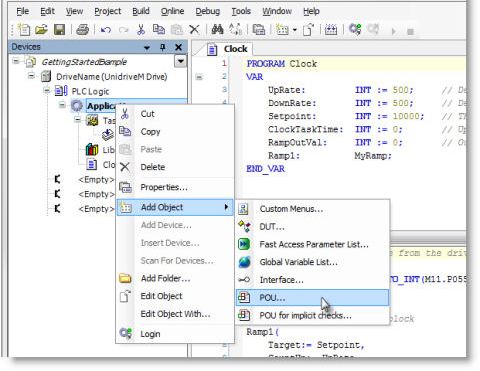Save the project with floppy icon

[59, 30]
